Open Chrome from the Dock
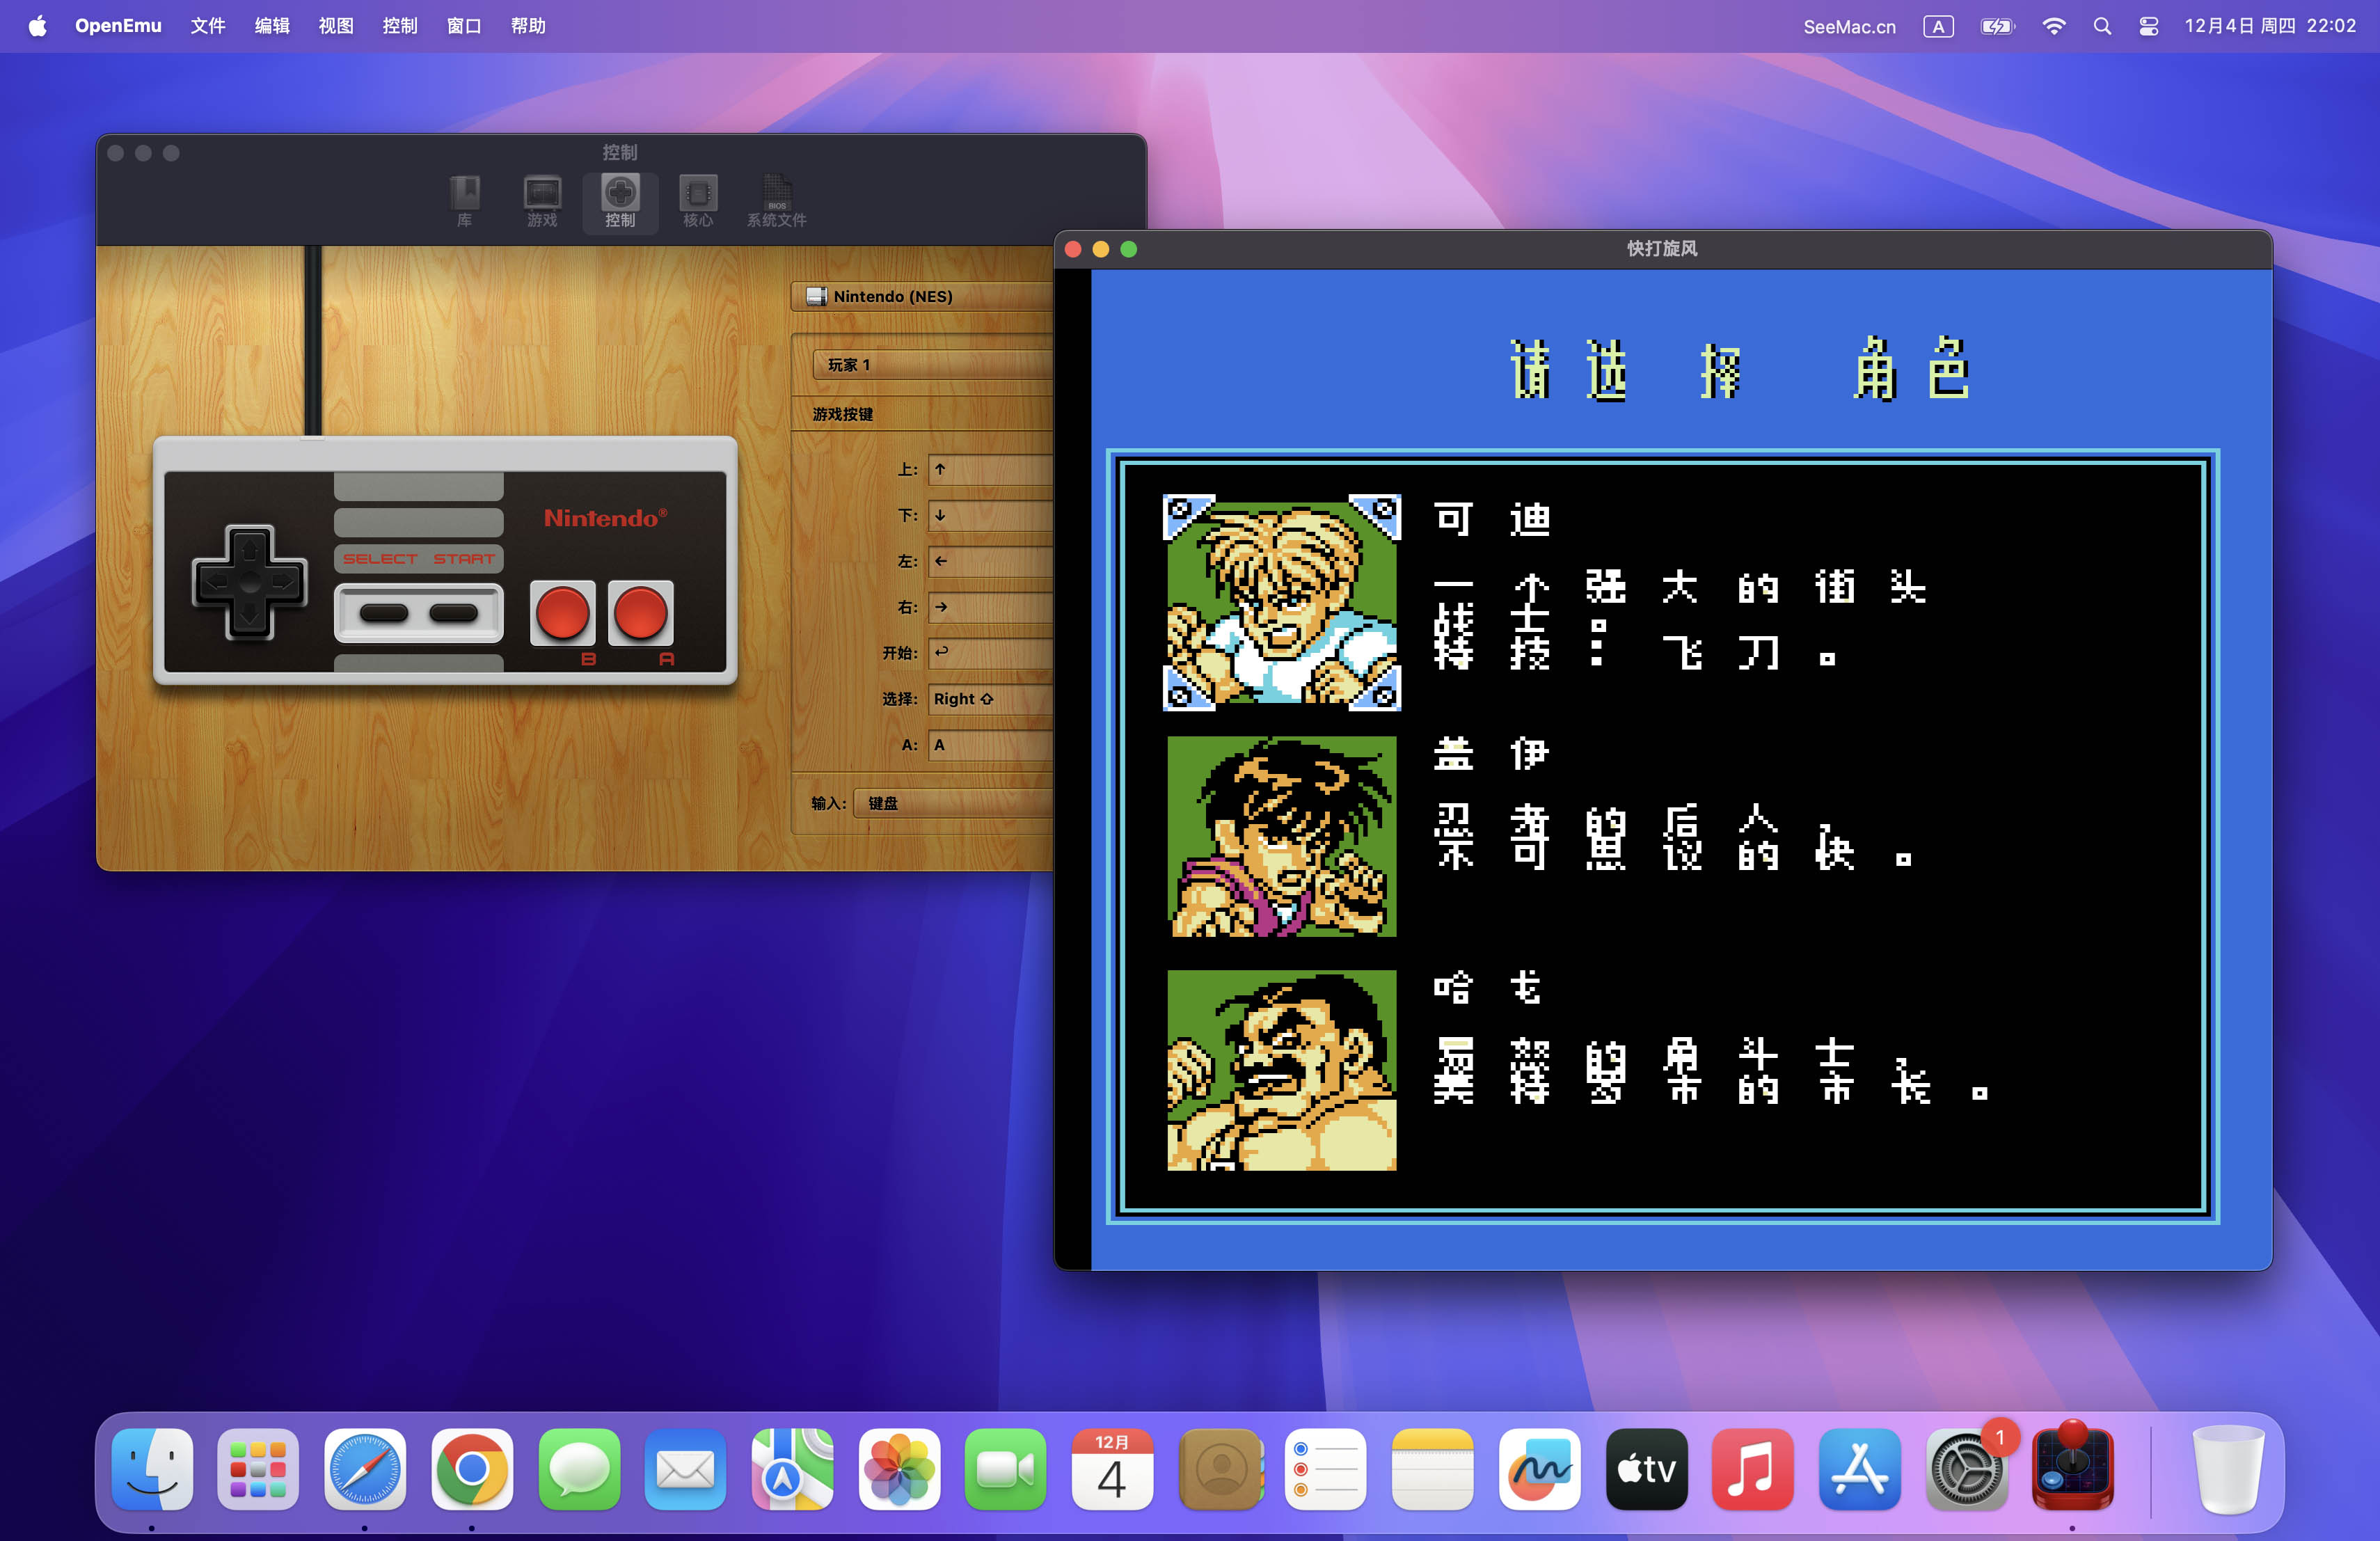This screenshot has height=1541, width=2380. tap(472, 1469)
